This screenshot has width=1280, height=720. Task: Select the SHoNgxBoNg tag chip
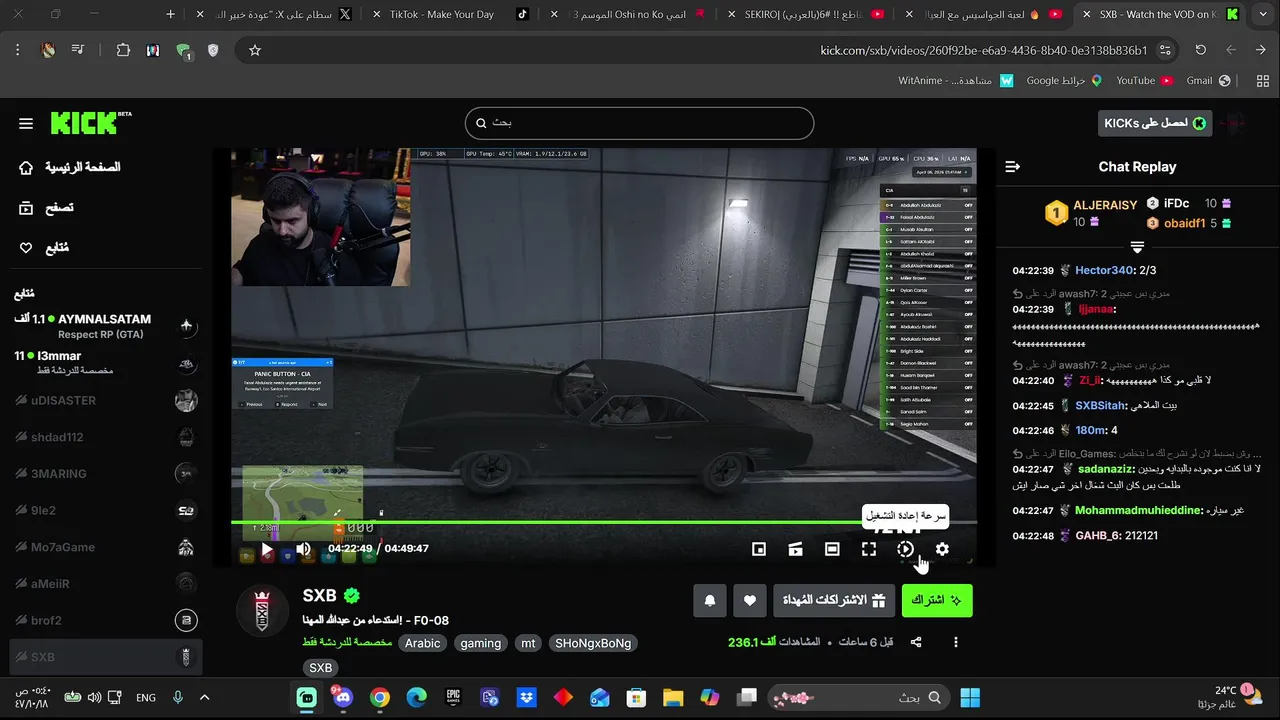click(x=593, y=643)
